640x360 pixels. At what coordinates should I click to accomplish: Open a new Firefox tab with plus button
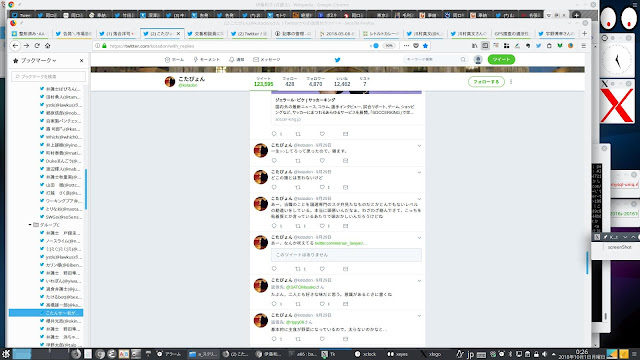pyautogui.click(x=584, y=33)
